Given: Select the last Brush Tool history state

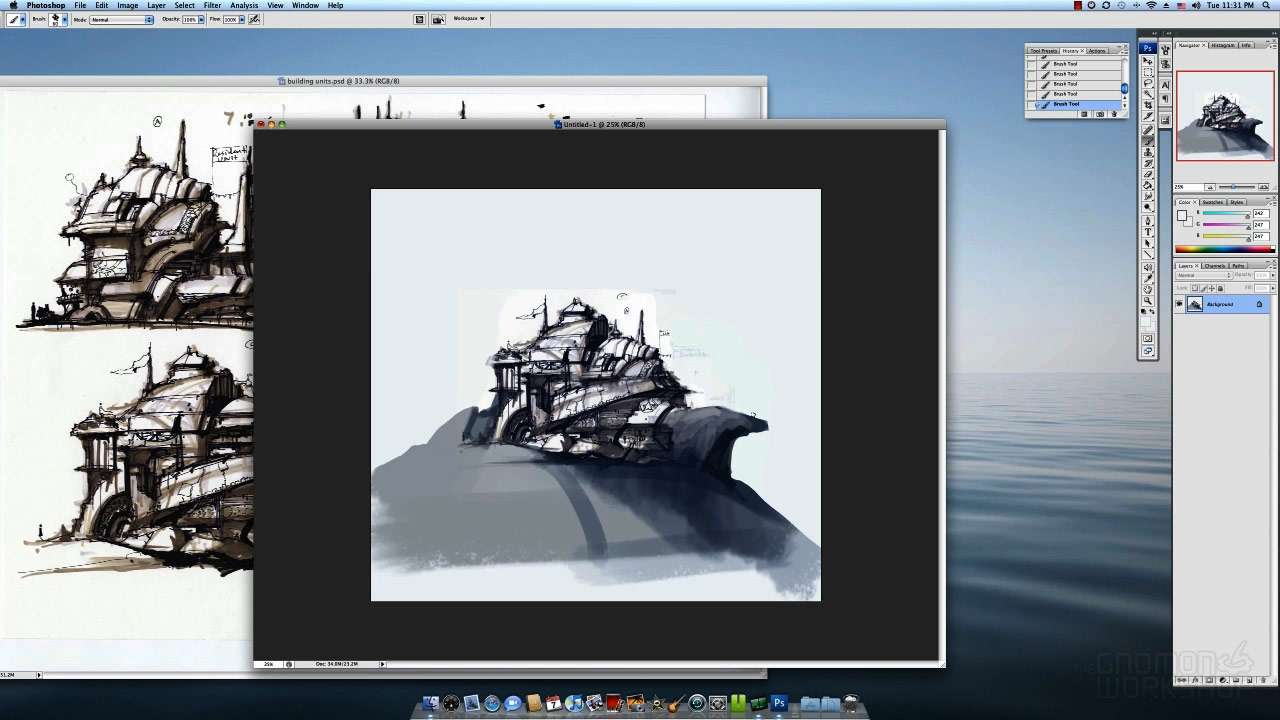Looking at the screenshot, I should (x=1066, y=104).
